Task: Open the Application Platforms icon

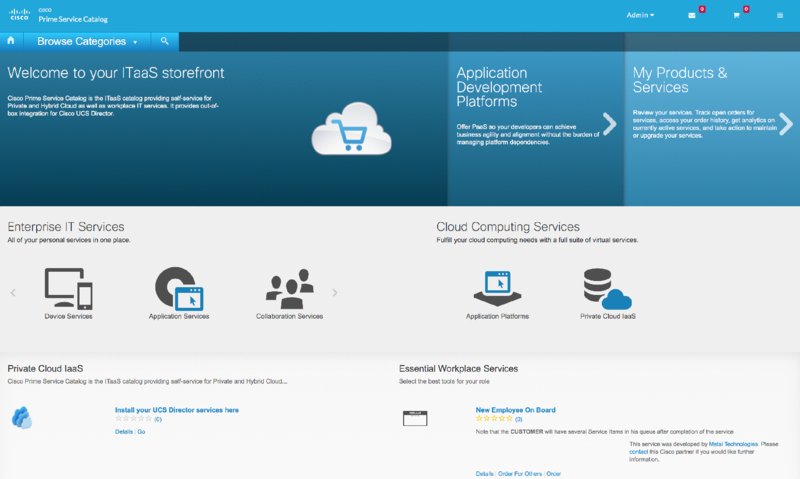Action: click(497, 288)
